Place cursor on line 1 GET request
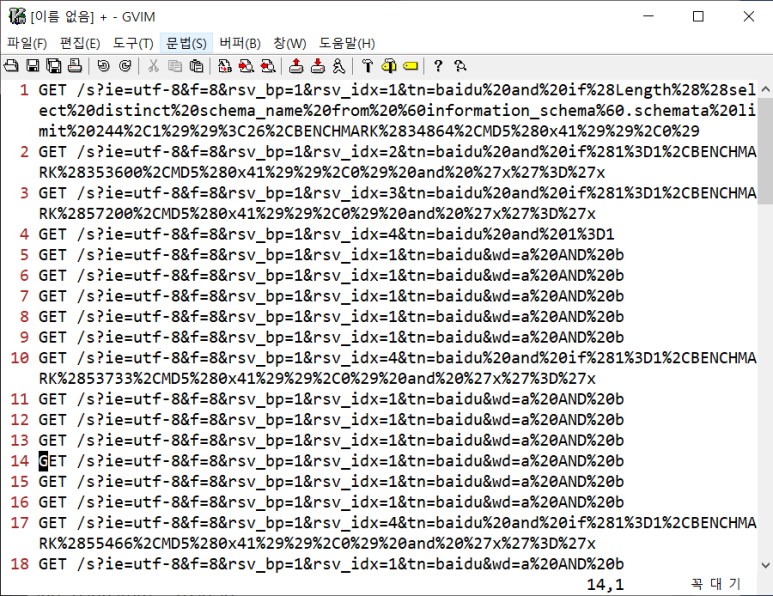 [397, 110]
